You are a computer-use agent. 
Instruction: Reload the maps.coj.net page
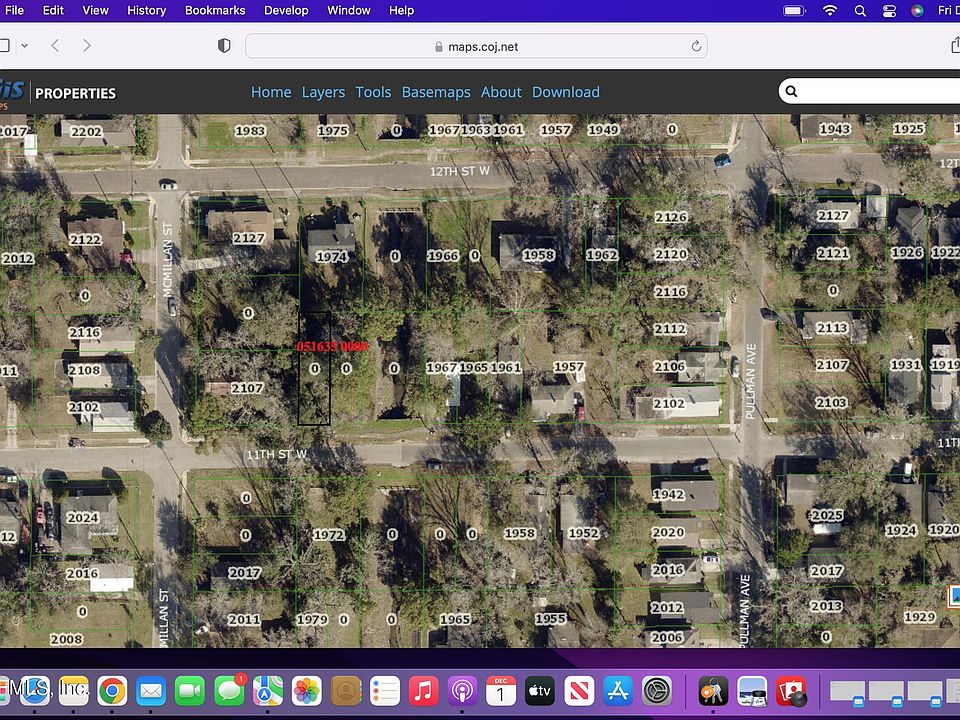(x=696, y=46)
